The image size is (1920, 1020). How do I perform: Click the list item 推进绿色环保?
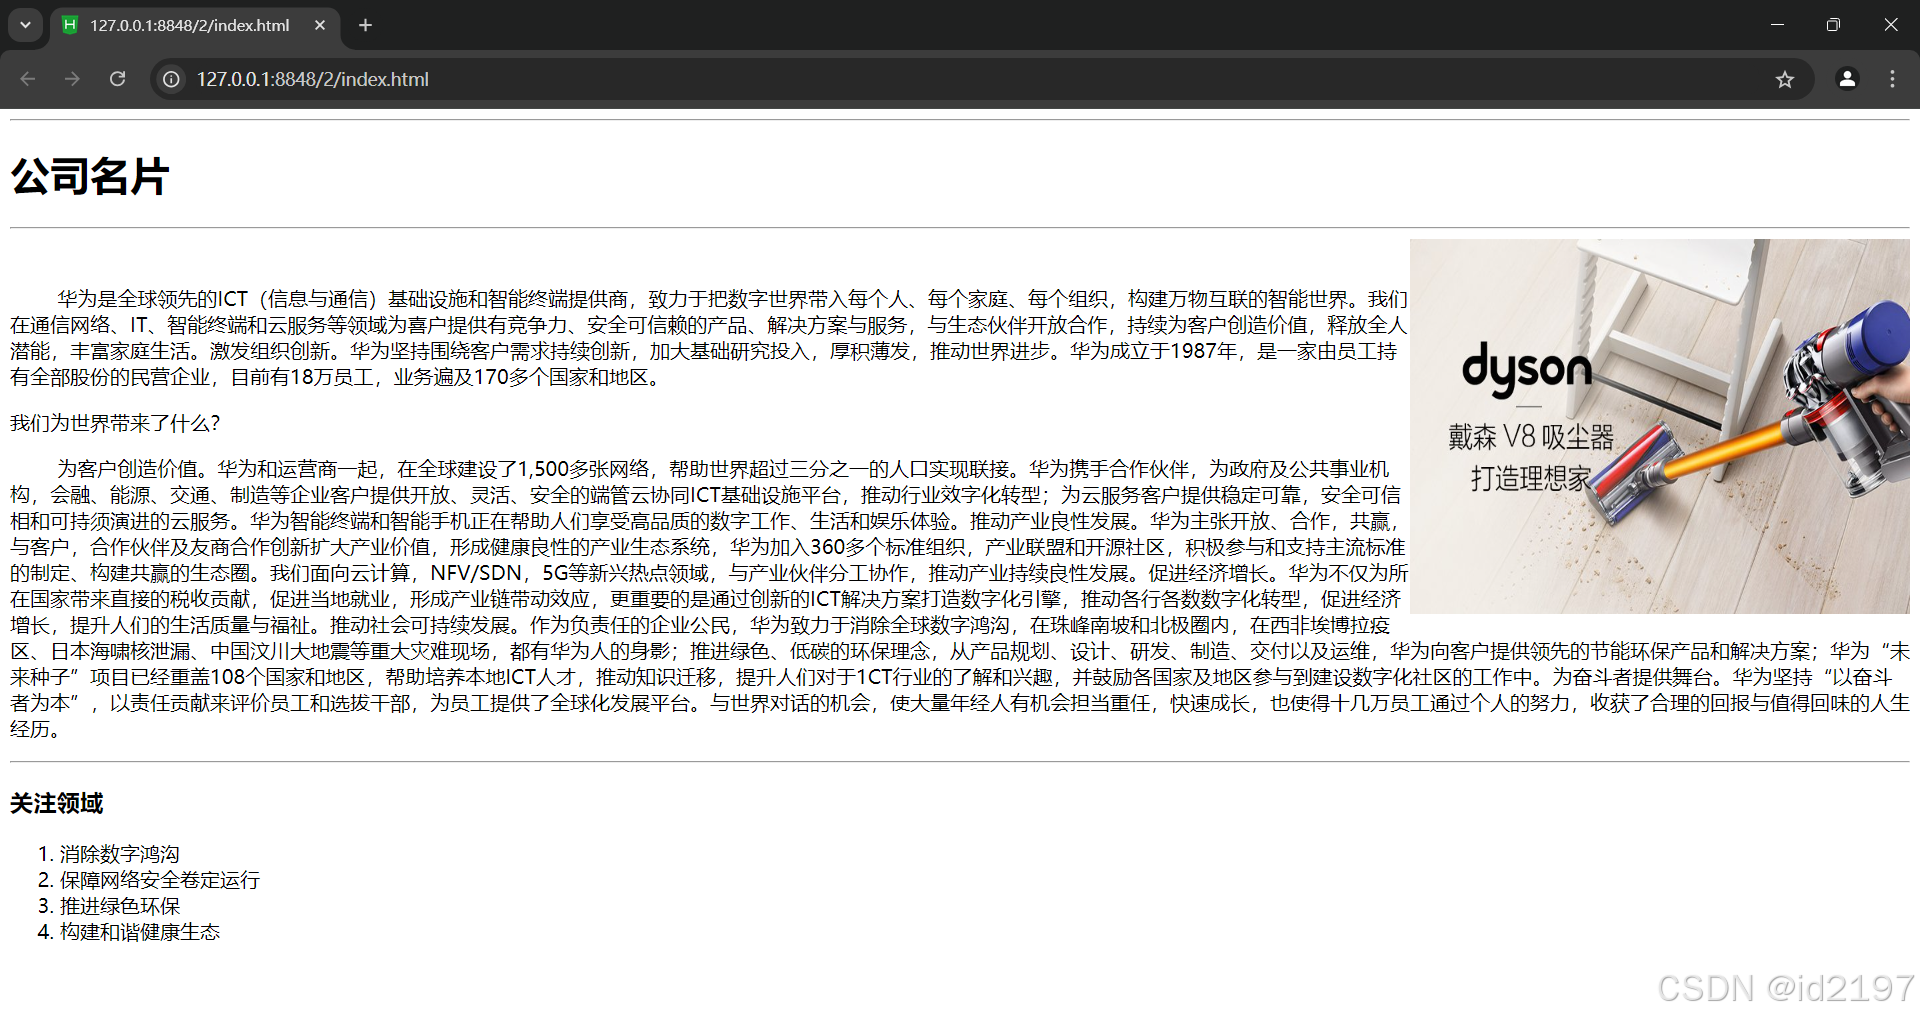point(120,906)
